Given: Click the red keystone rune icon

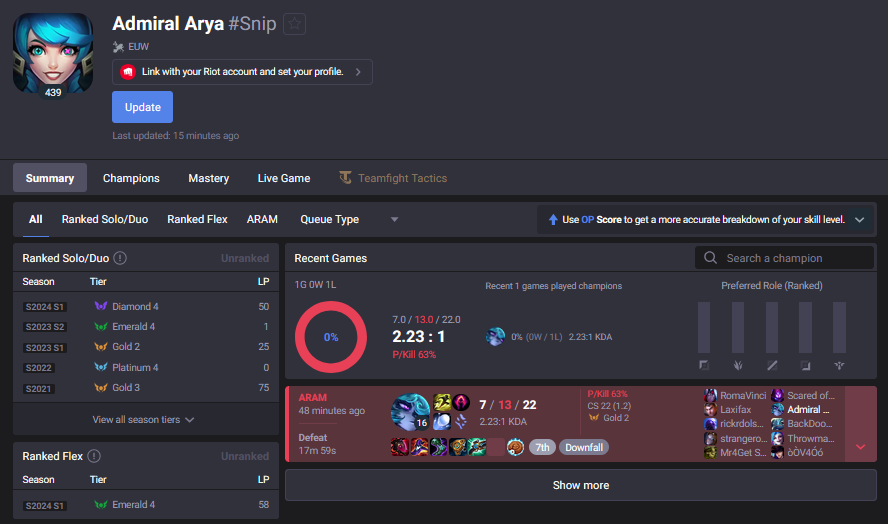Looking at the screenshot, I should point(461,402).
